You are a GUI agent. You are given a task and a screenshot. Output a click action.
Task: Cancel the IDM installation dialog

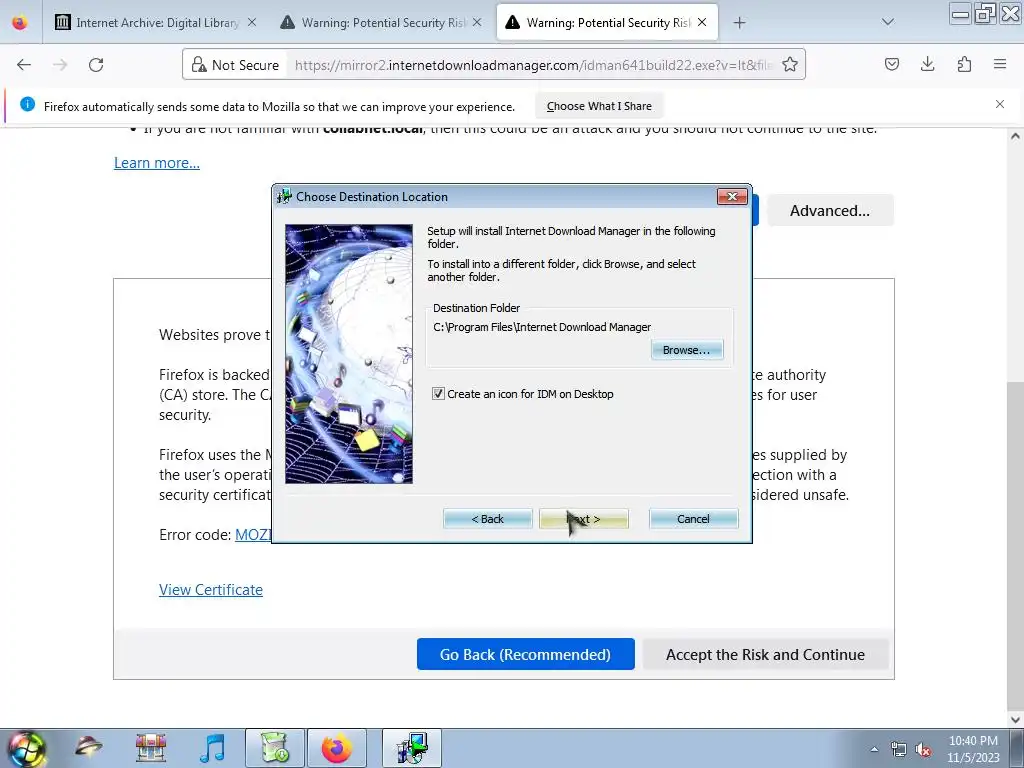694,519
